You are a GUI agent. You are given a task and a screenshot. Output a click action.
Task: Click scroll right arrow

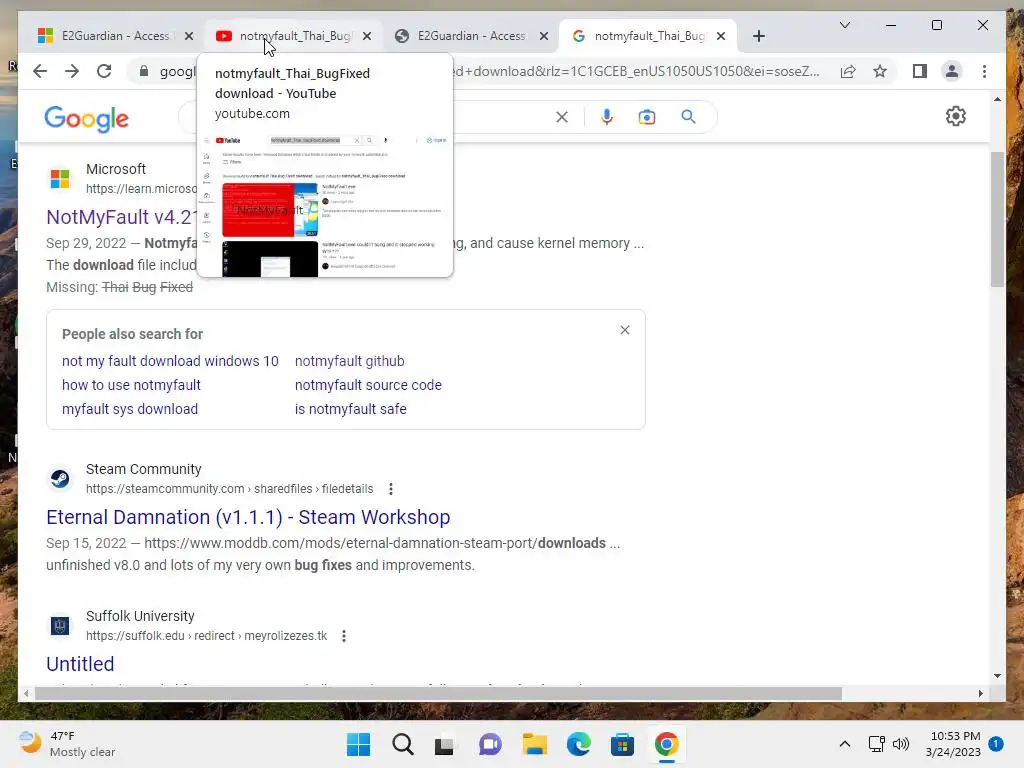tap(980, 694)
